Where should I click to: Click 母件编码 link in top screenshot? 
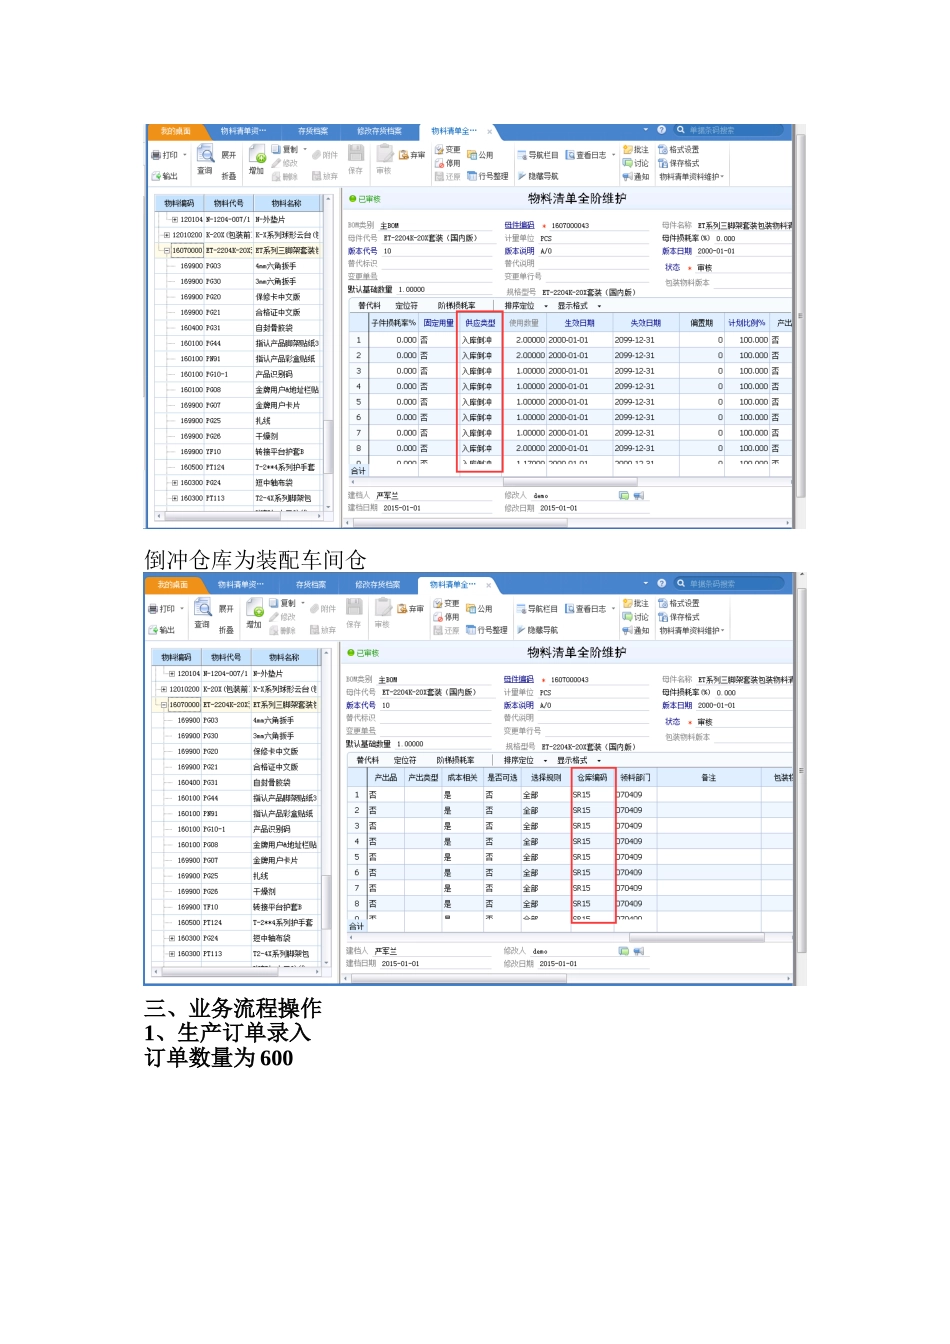pos(519,226)
